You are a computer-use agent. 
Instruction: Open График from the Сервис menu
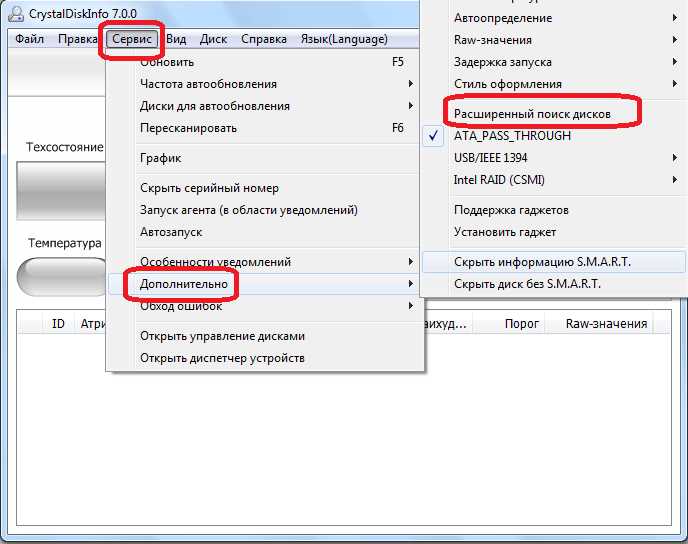coord(265,158)
